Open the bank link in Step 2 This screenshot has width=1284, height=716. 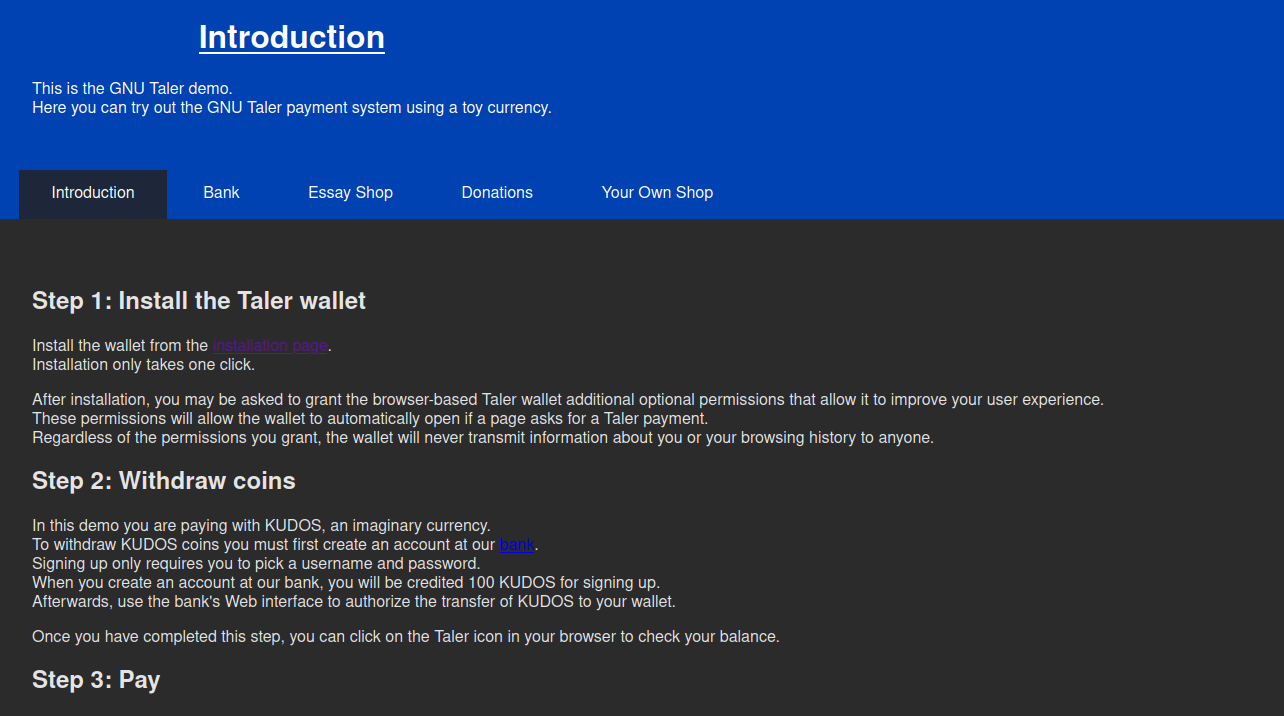516,545
